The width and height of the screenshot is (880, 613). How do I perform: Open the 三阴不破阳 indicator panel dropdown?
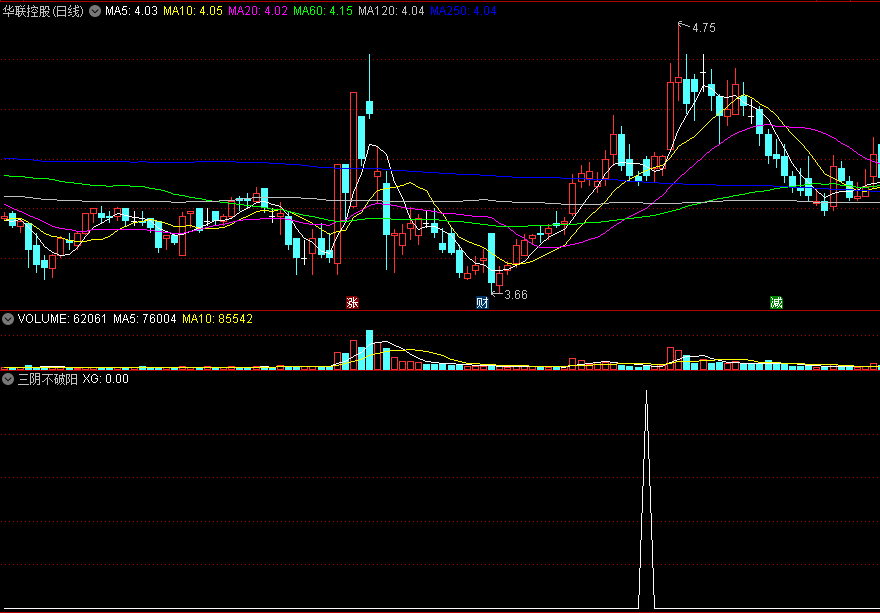8,379
